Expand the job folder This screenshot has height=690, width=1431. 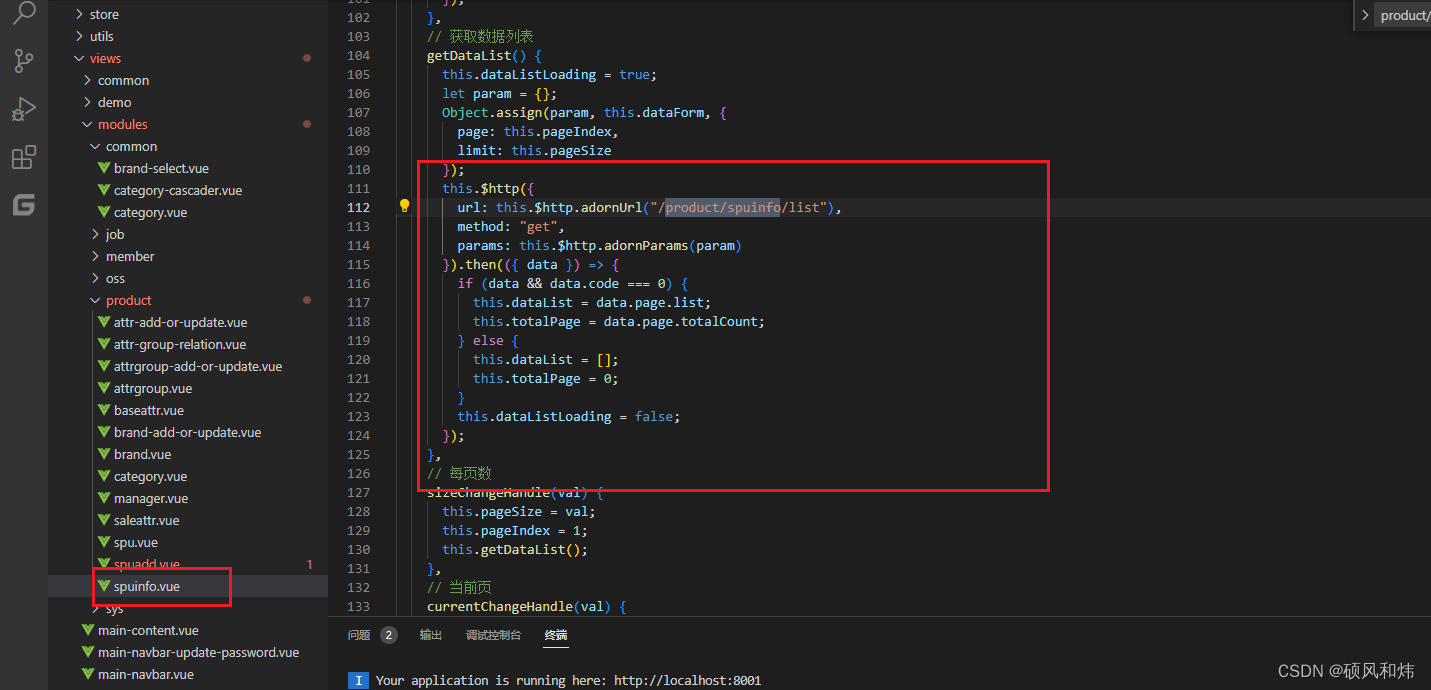(96, 234)
